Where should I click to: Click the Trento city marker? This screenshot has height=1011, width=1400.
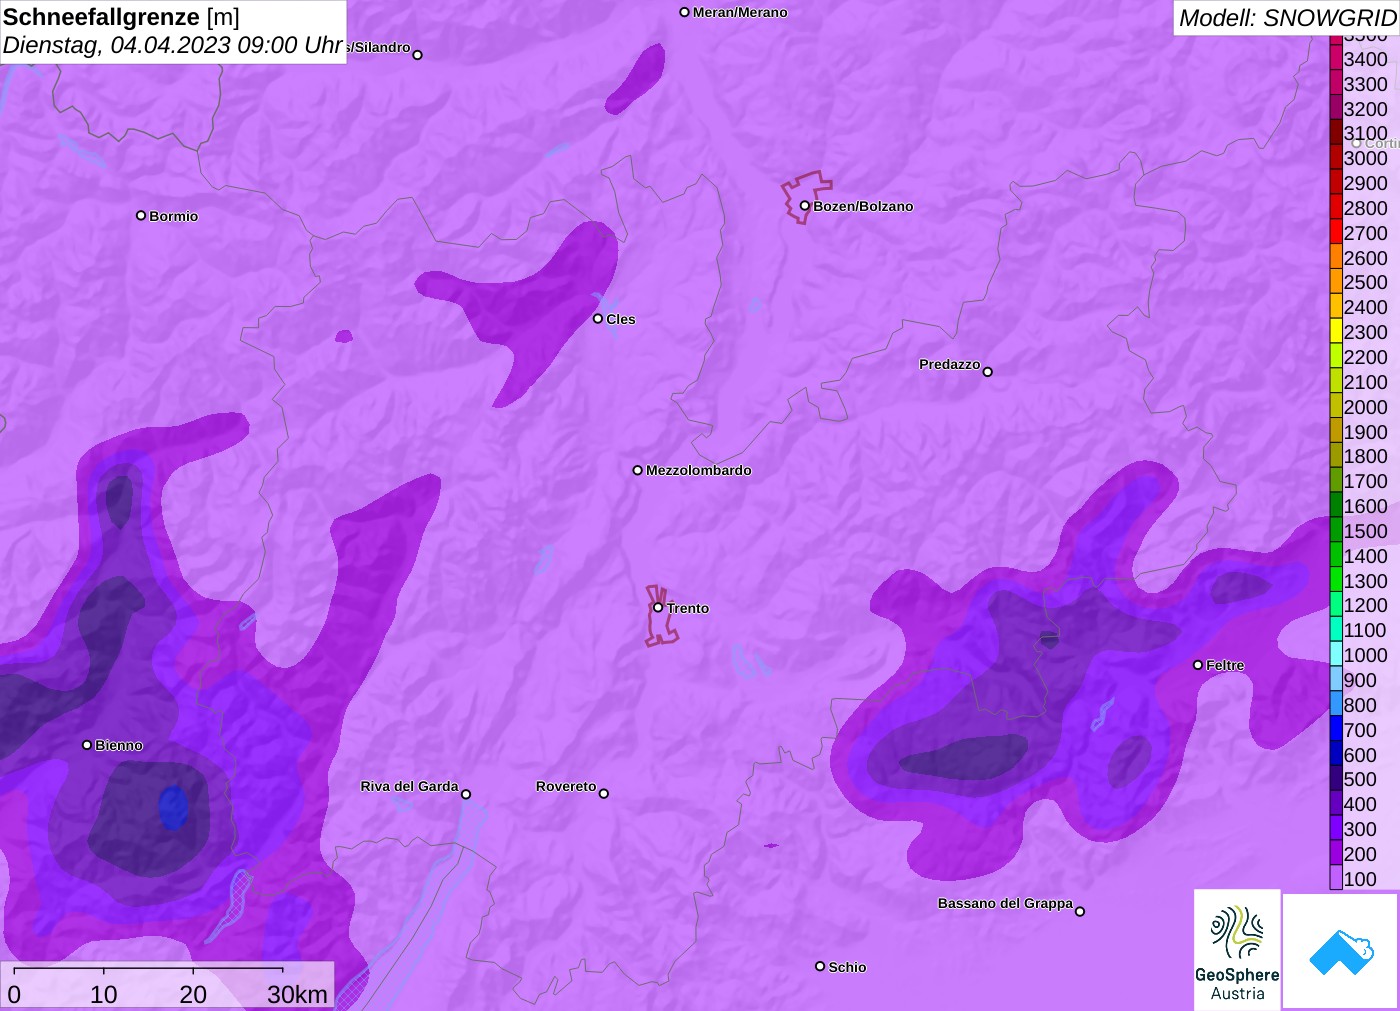(x=658, y=607)
